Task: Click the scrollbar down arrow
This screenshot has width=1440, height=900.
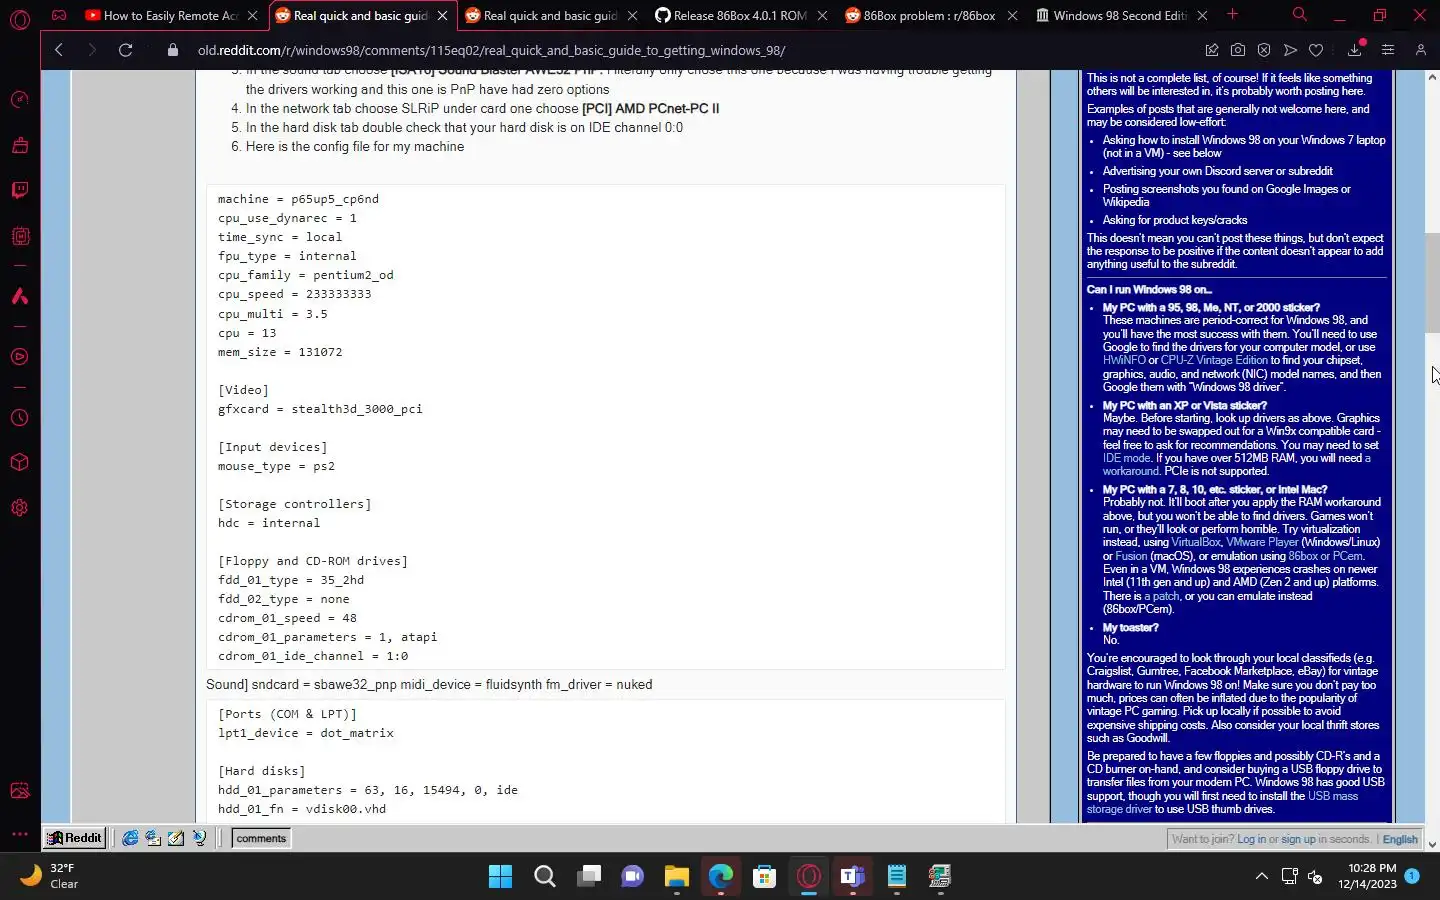Action: pyautogui.click(x=1432, y=844)
